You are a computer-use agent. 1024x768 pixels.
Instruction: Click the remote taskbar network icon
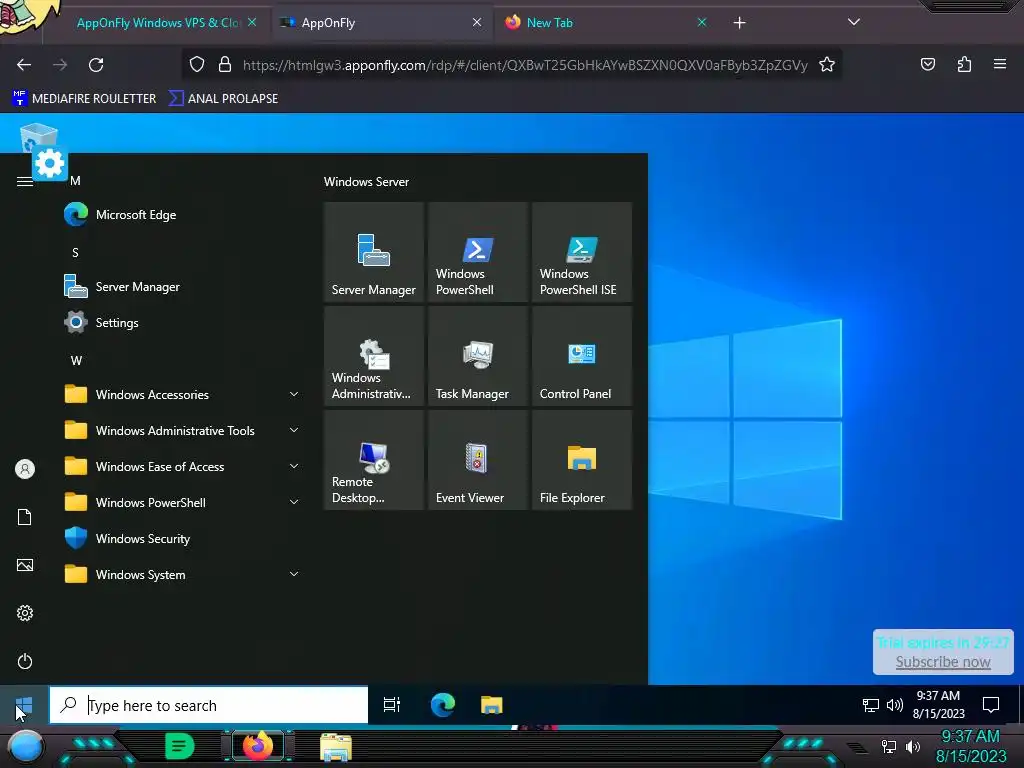pyautogui.click(x=871, y=705)
